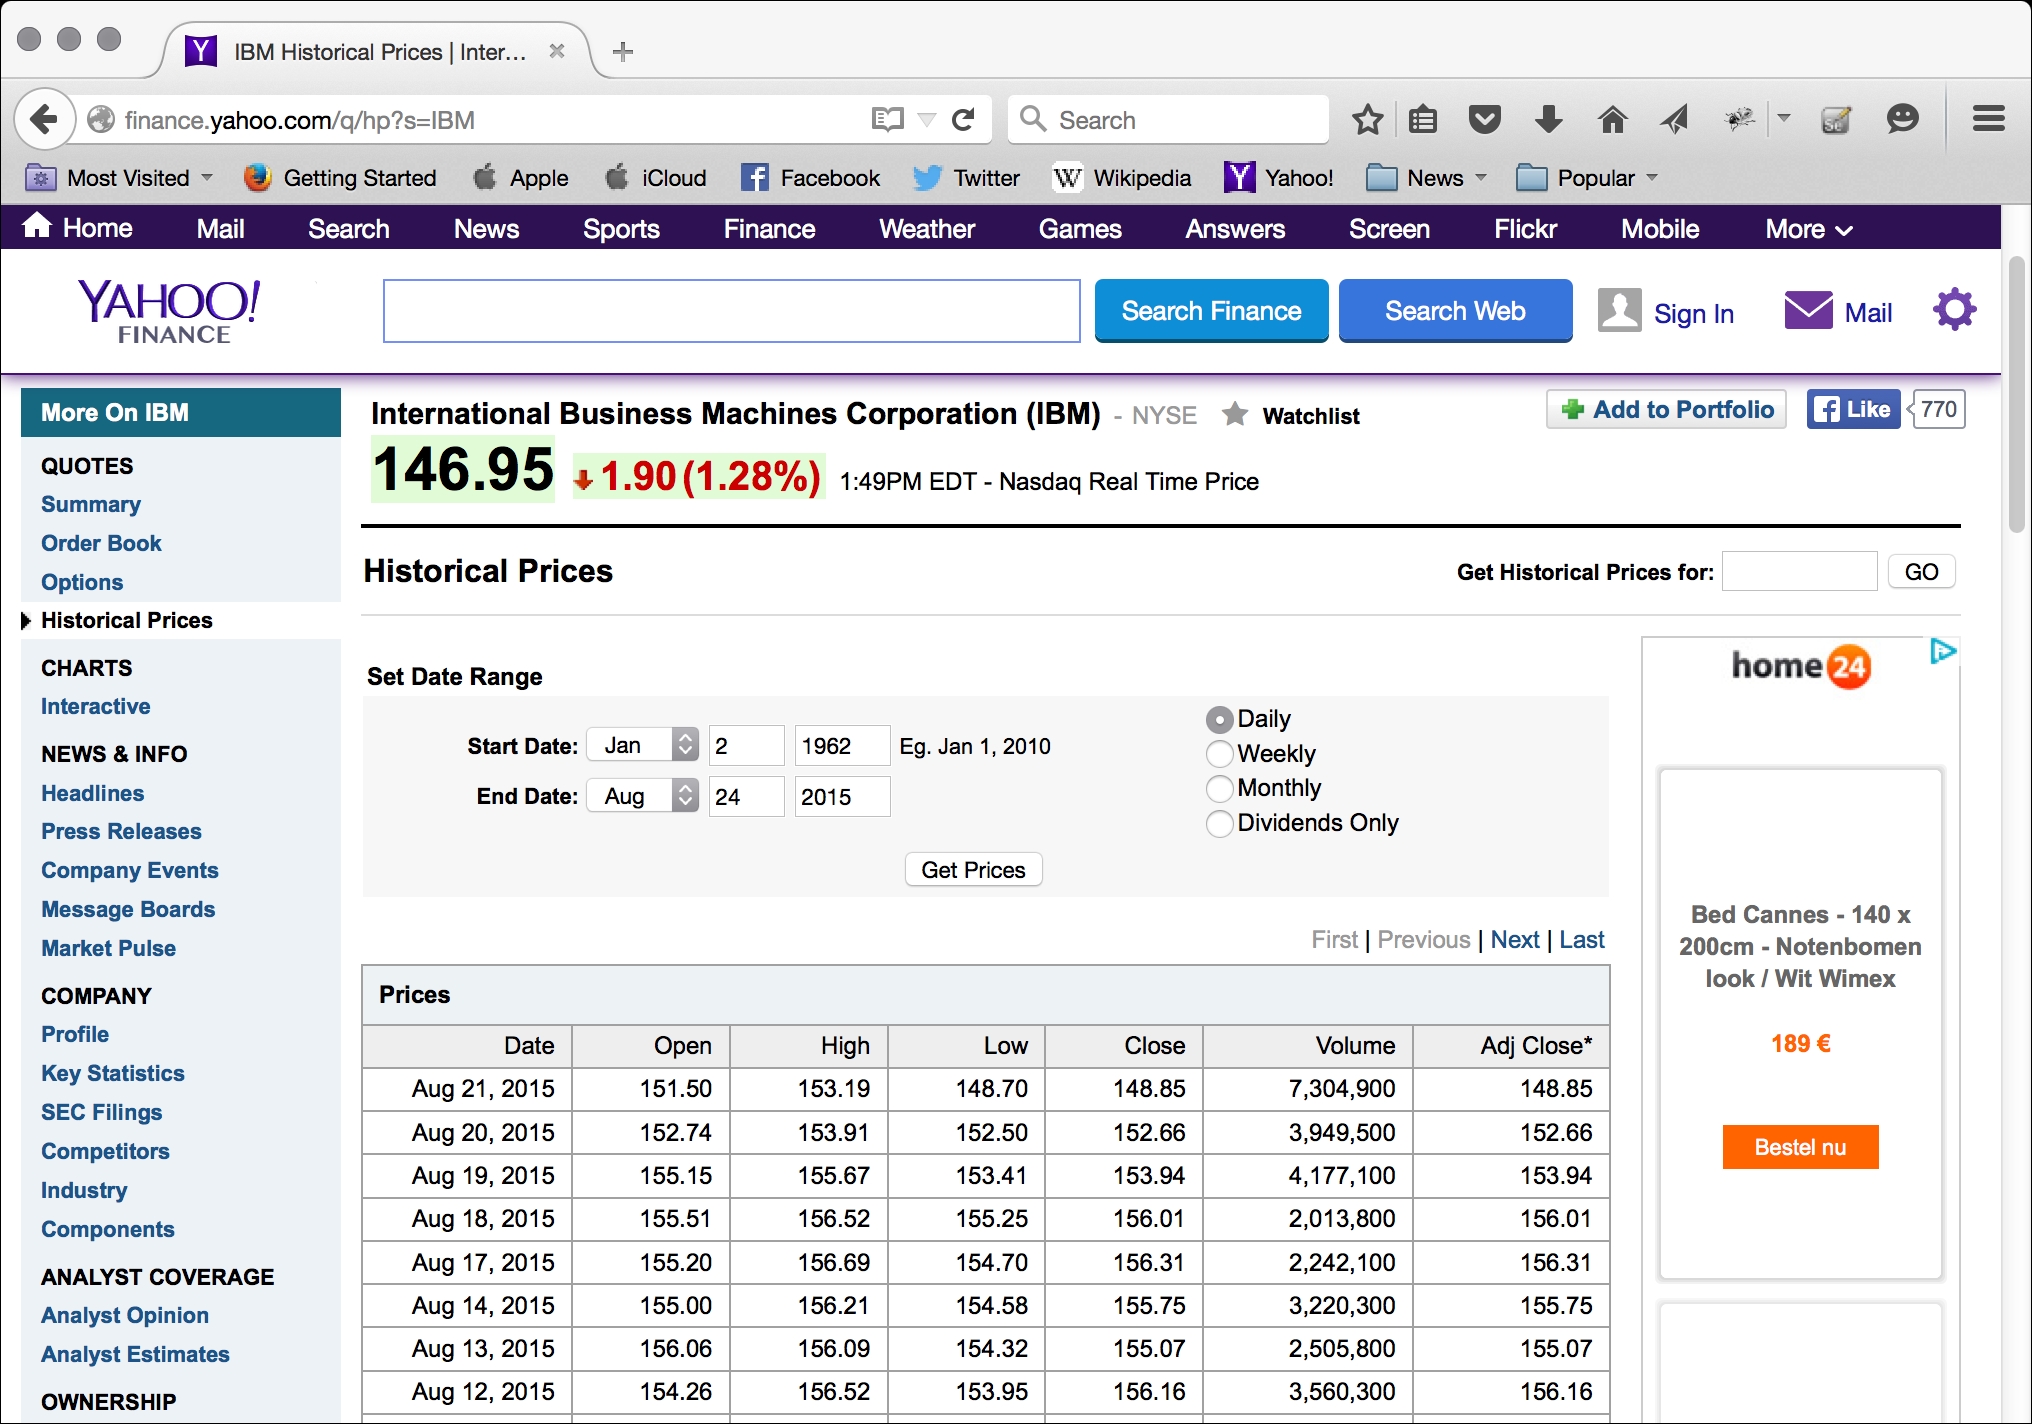This screenshot has height=1424, width=2032.
Task: Click the browser back arrow button
Action: 44,120
